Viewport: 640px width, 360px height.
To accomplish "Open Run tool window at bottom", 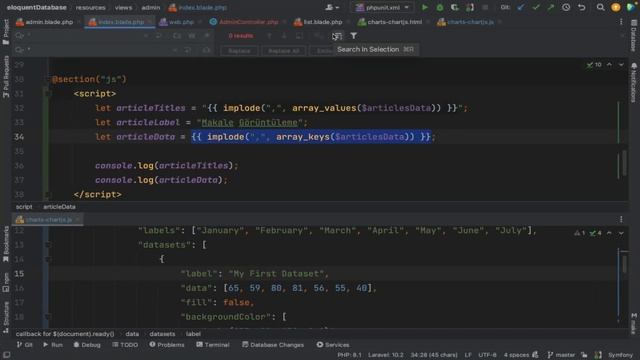I will pyautogui.click(x=53, y=345).
